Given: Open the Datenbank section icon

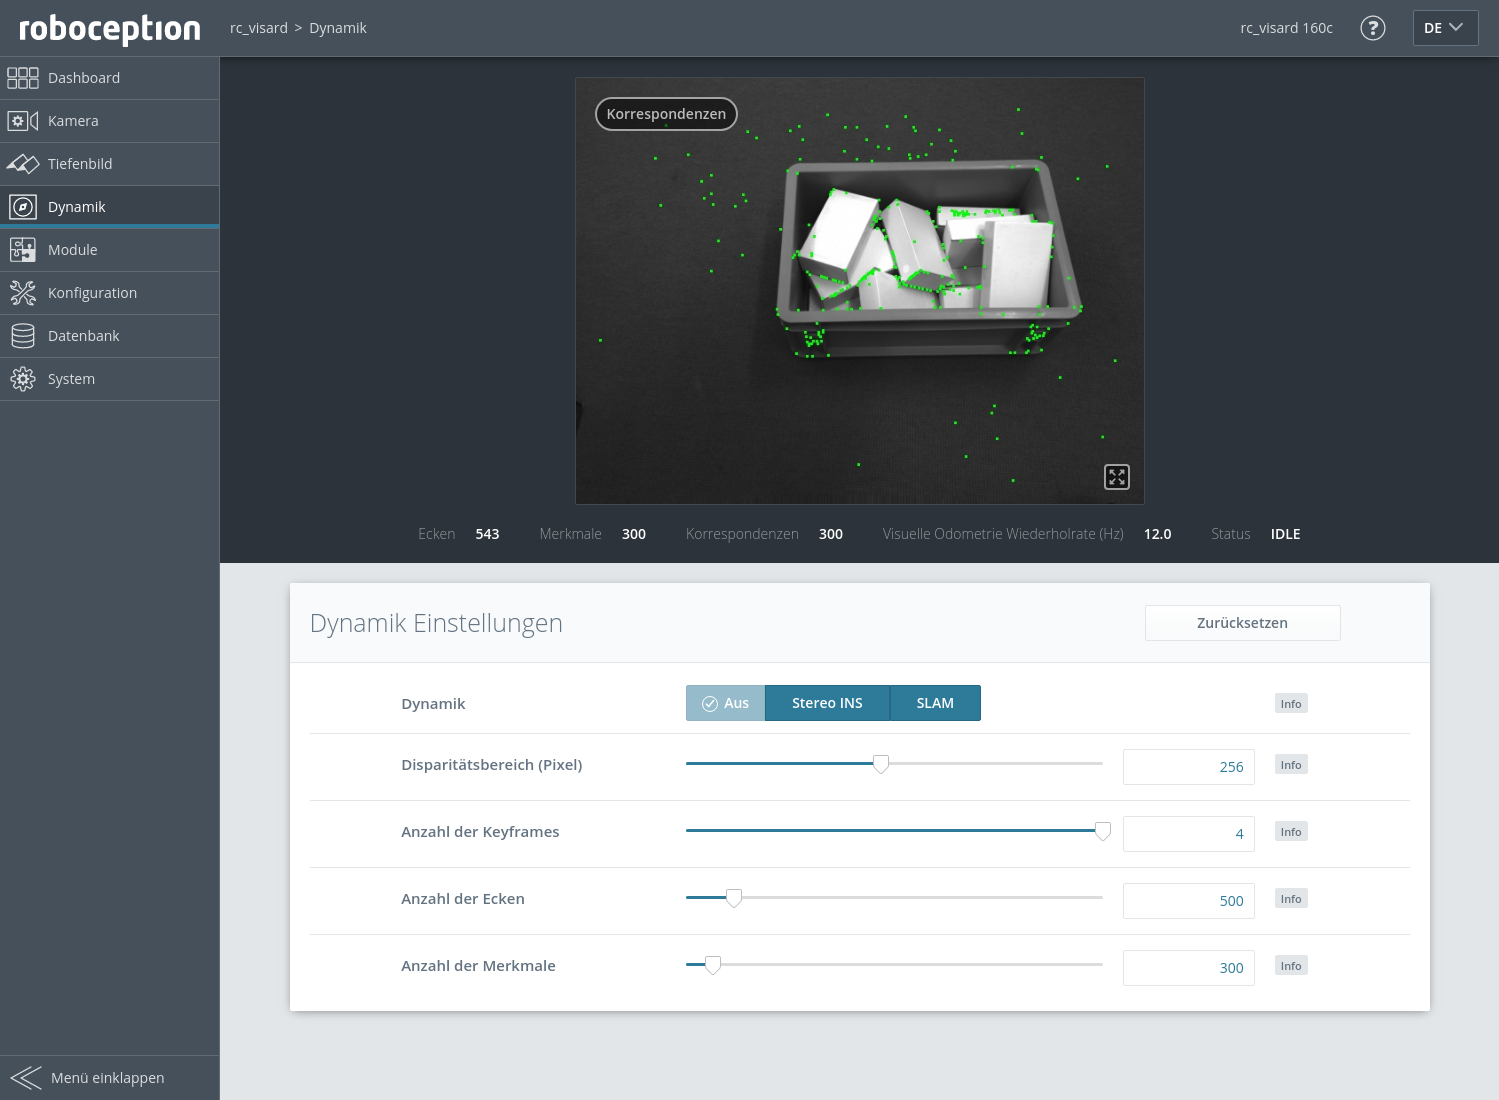Looking at the screenshot, I should [x=23, y=335].
